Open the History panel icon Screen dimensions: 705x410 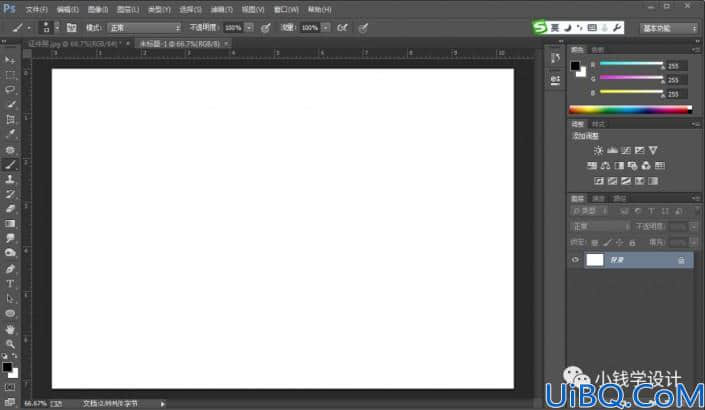coord(555,58)
